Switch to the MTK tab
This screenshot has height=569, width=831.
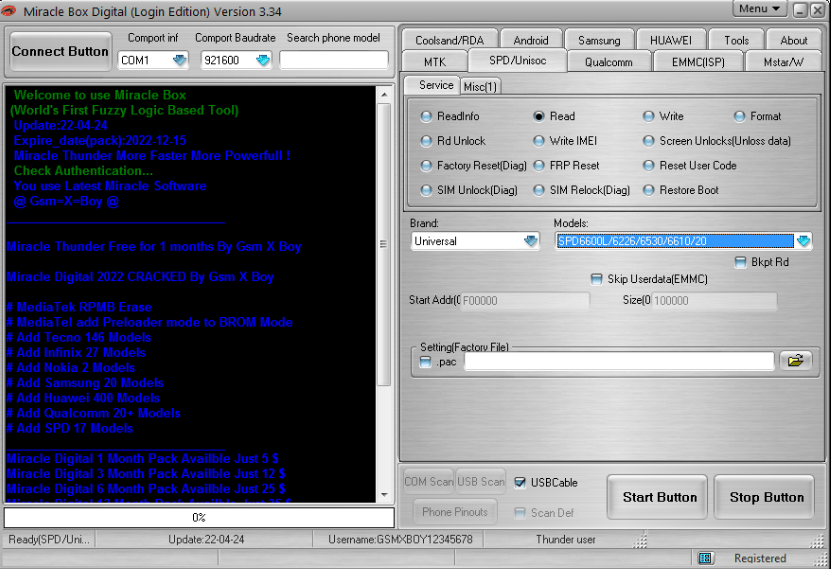pos(435,62)
